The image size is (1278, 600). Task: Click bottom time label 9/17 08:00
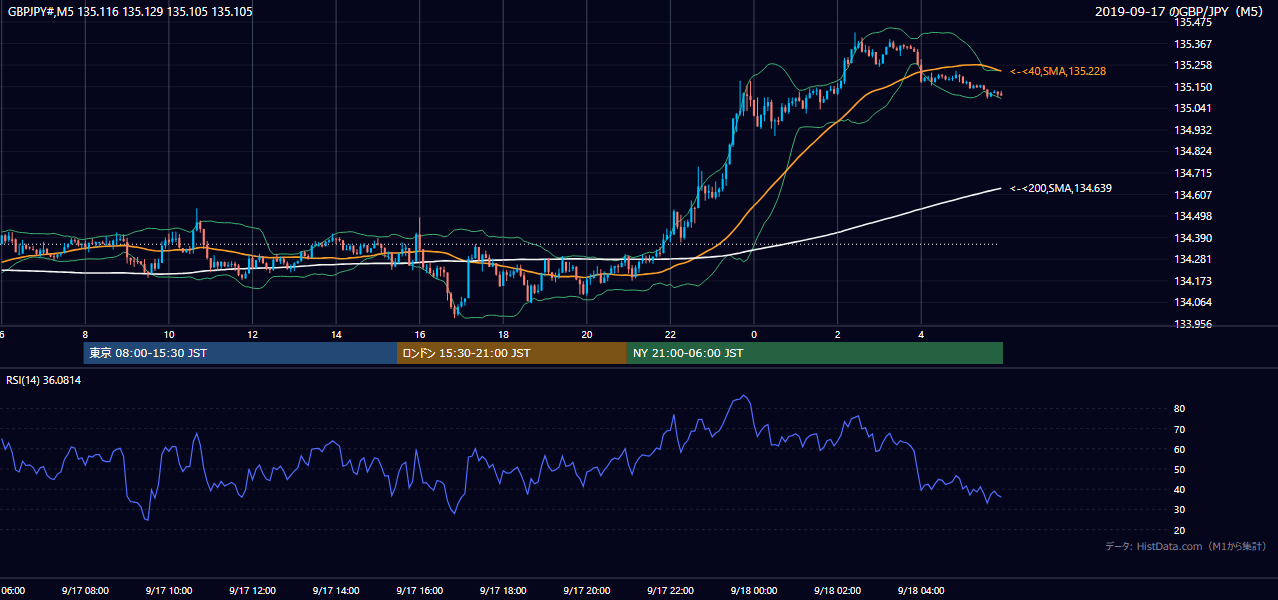pyautogui.click(x=84, y=591)
